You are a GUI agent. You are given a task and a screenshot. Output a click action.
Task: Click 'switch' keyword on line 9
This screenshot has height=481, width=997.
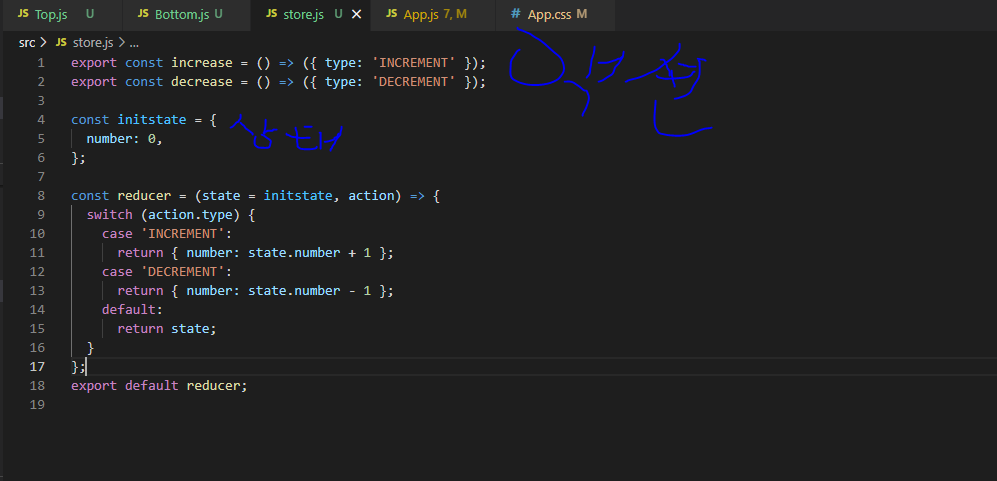[x=109, y=215]
